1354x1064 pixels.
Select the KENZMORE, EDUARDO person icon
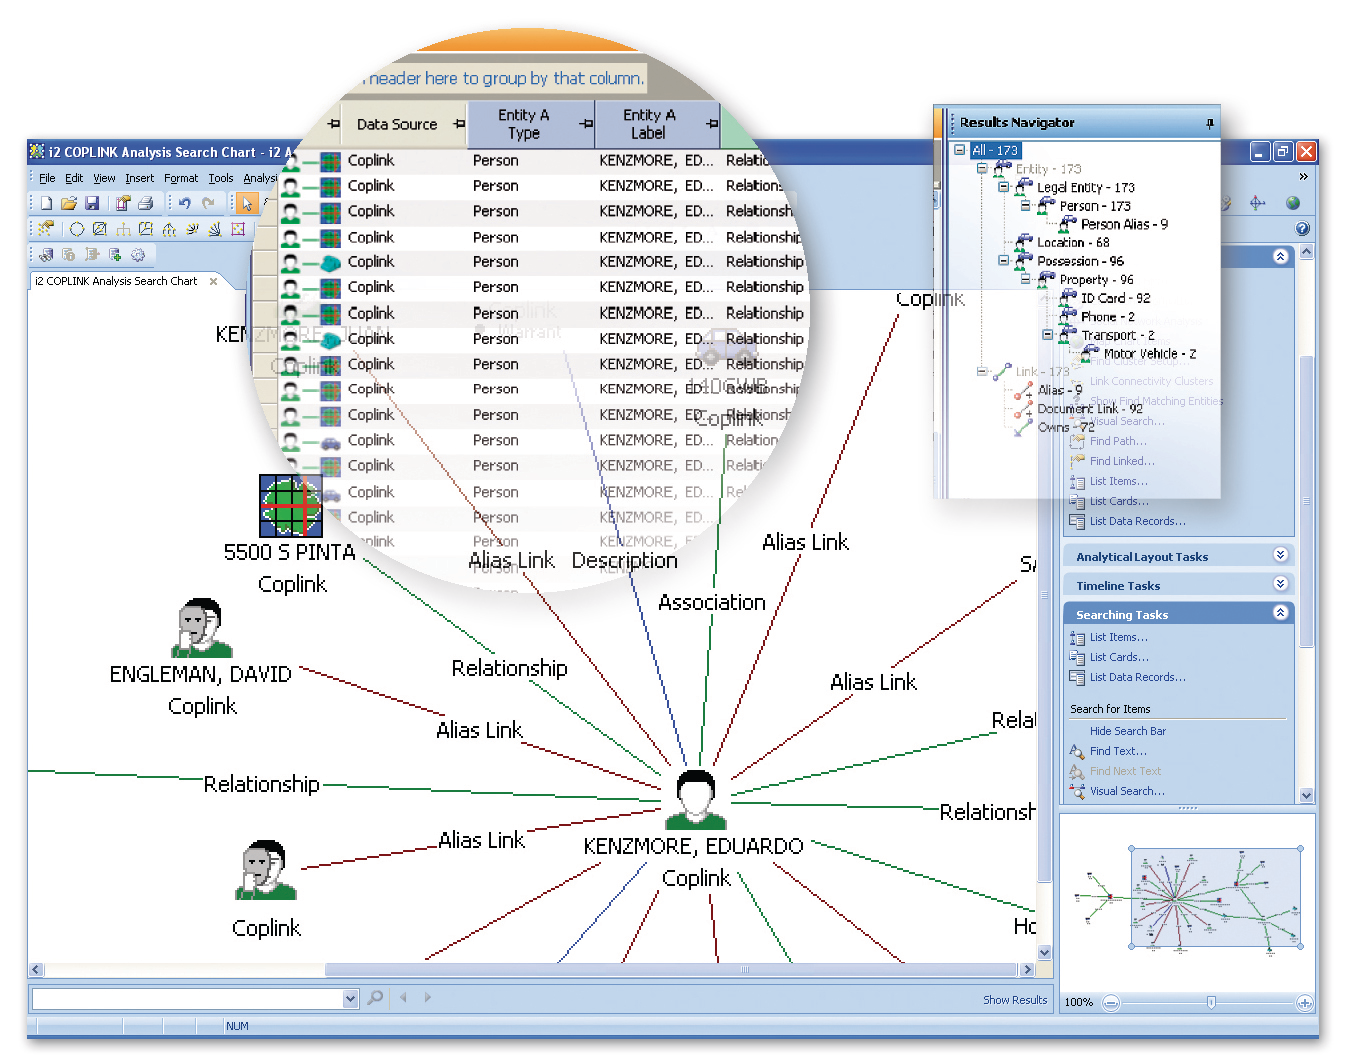pos(696,799)
